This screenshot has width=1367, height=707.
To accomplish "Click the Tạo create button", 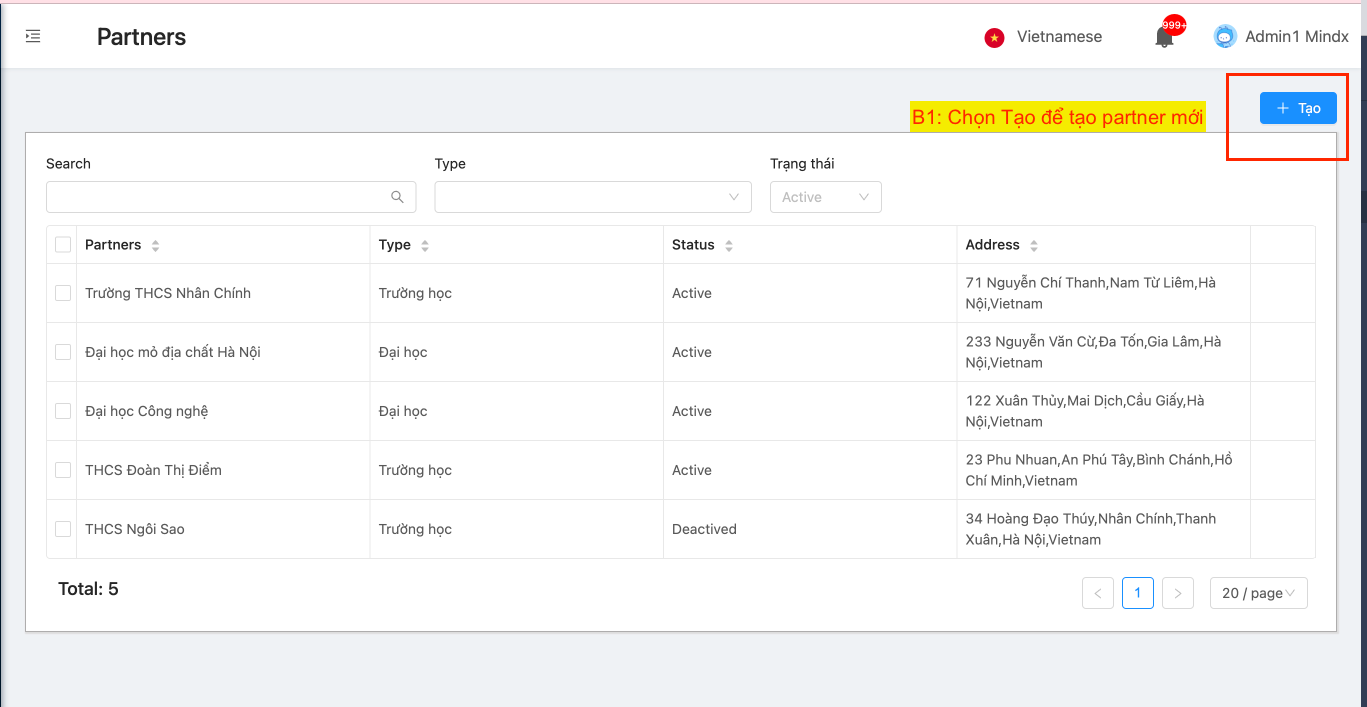I will tap(1298, 108).
